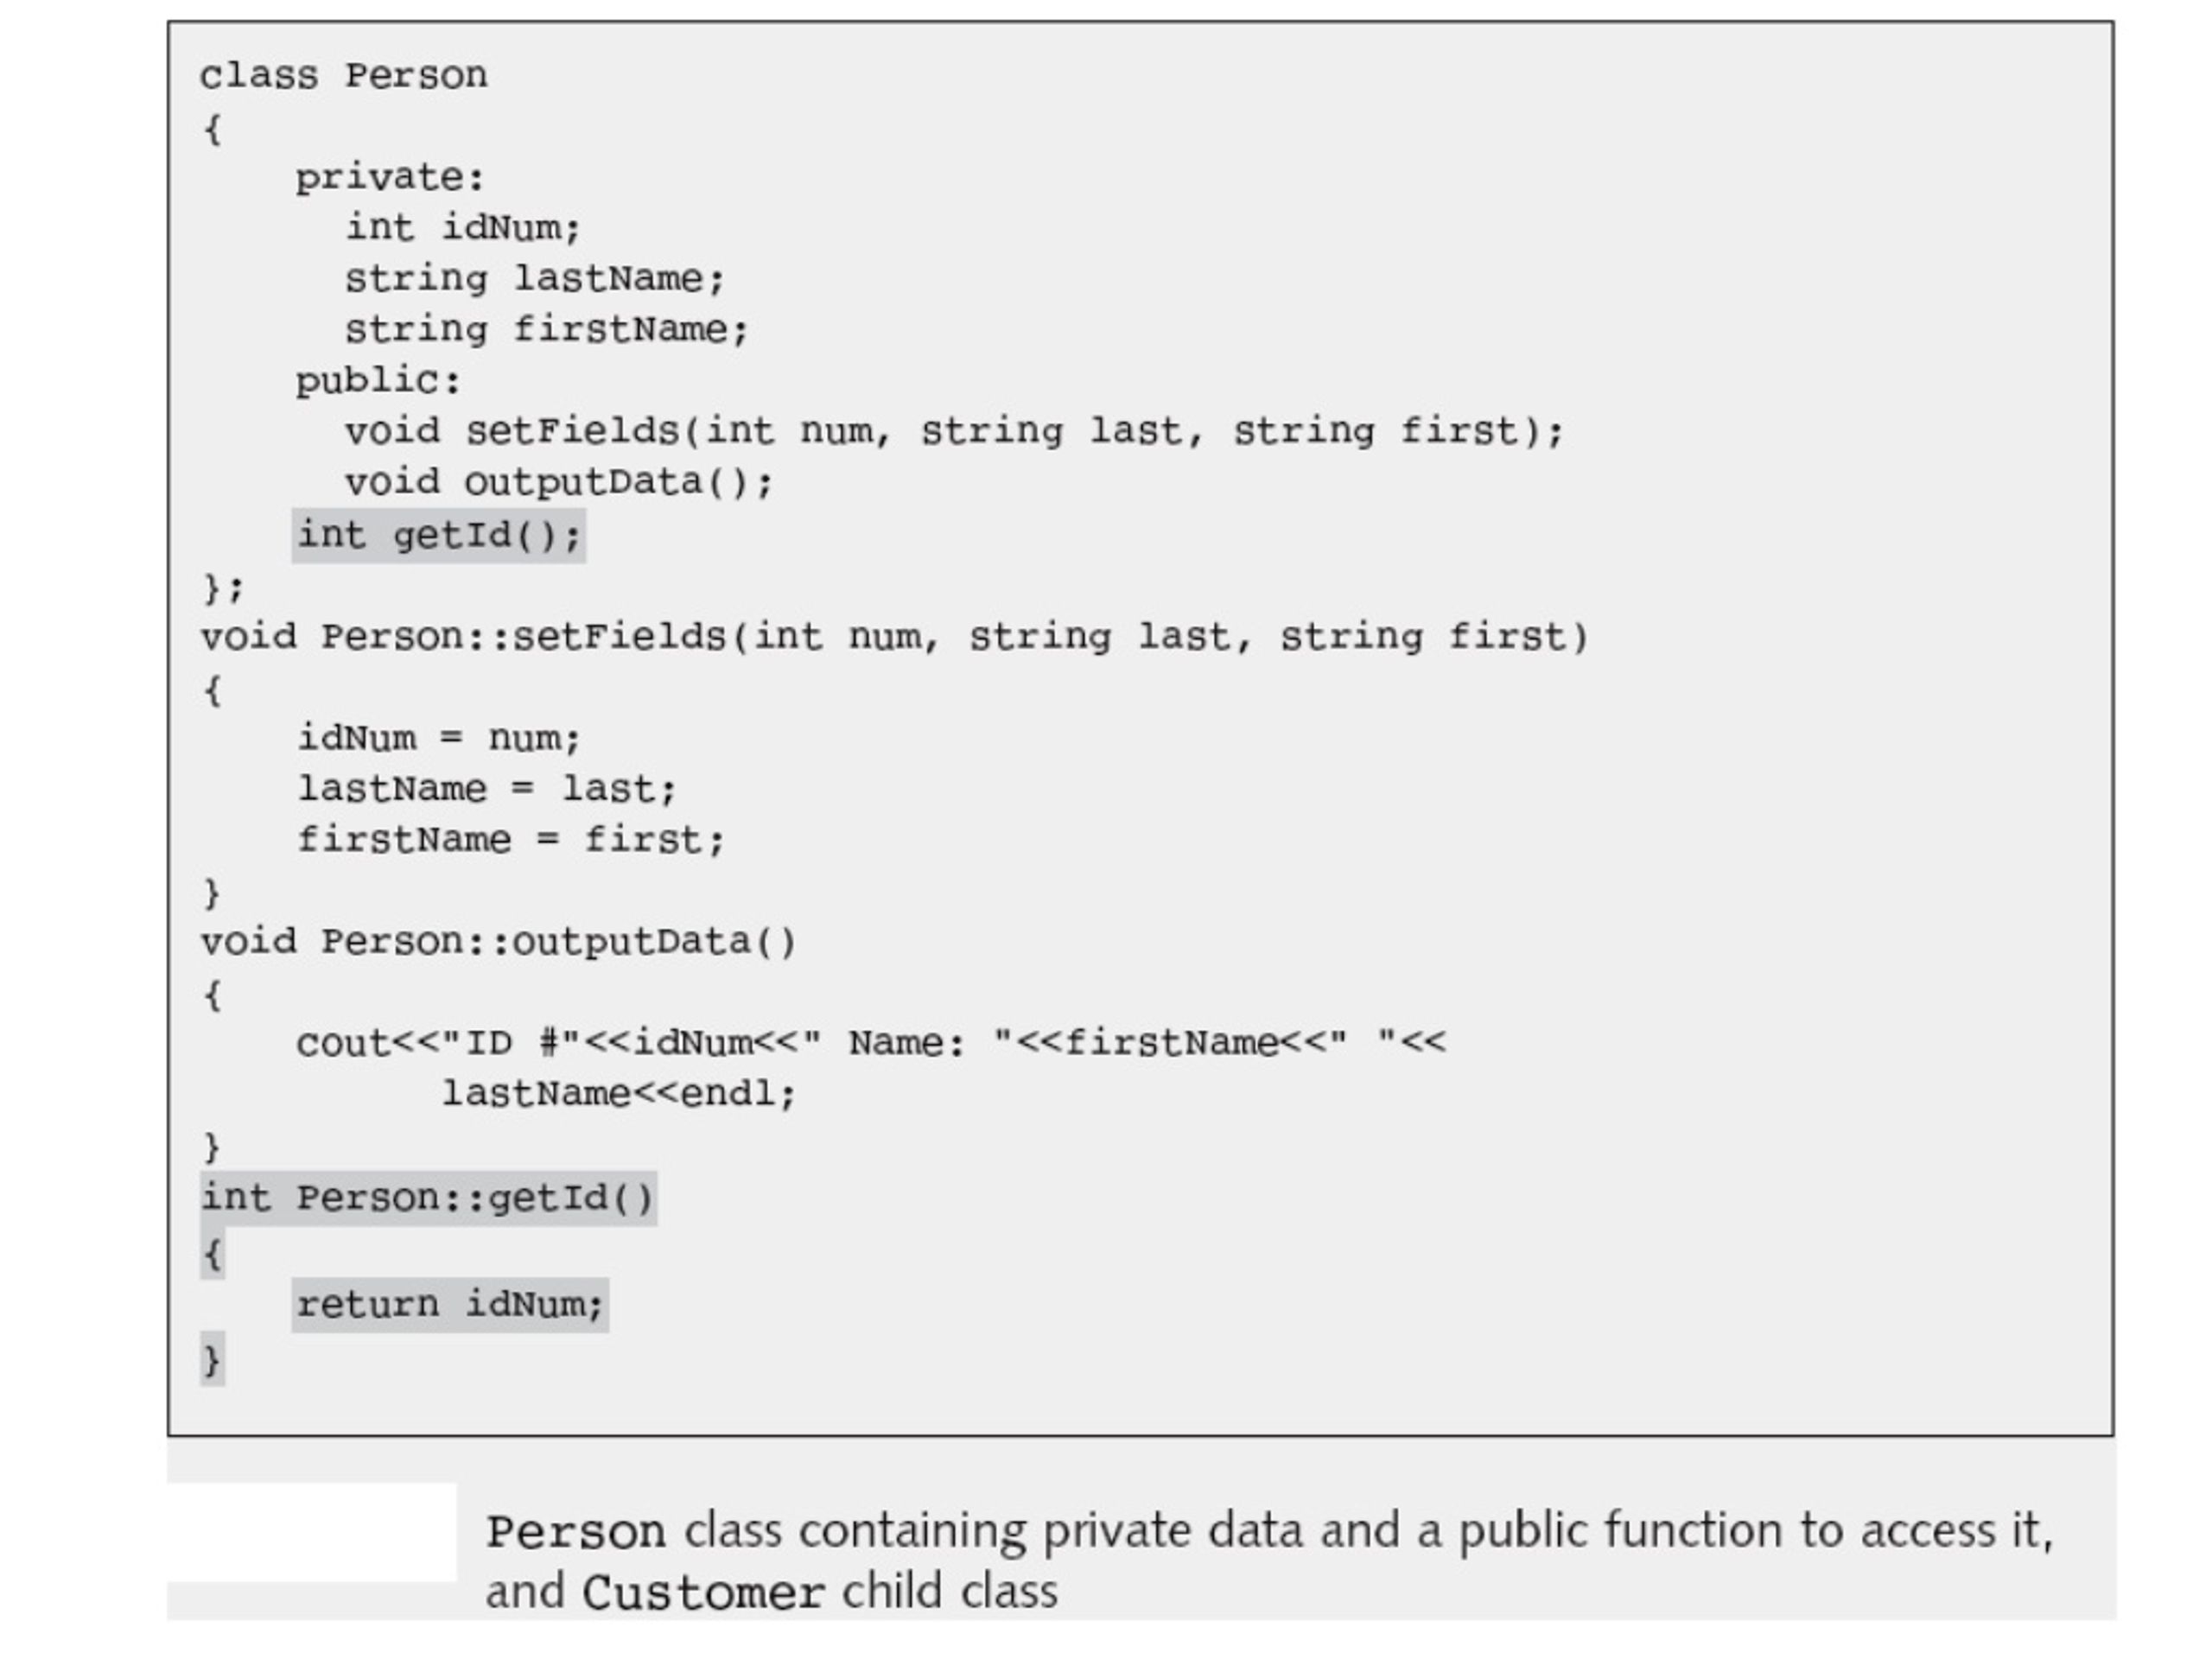The height and width of the screenshot is (1659, 2212).
Task: Click the 'firstName = first;' assignment
Action: 511,840
